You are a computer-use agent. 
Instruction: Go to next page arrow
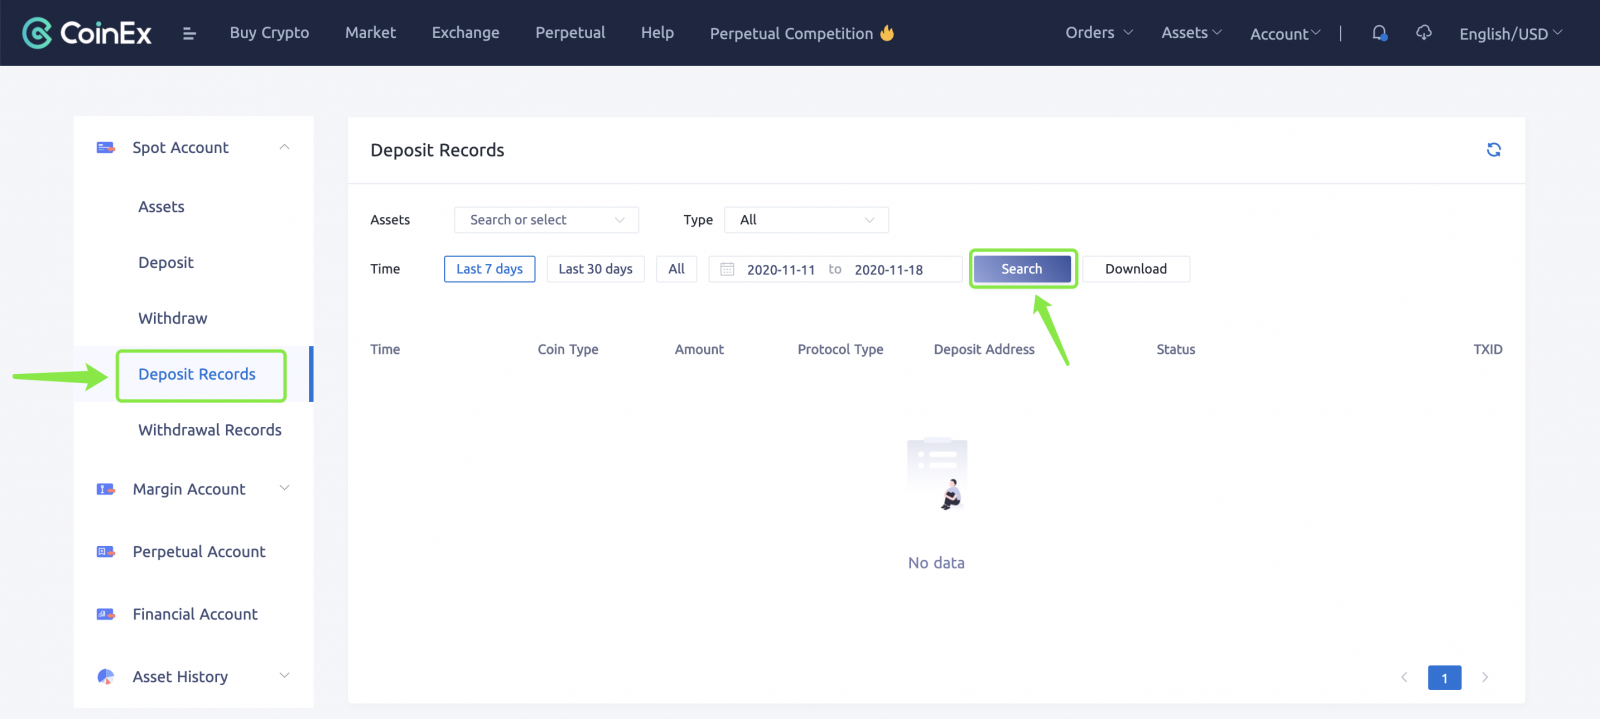pos(1485,678)
